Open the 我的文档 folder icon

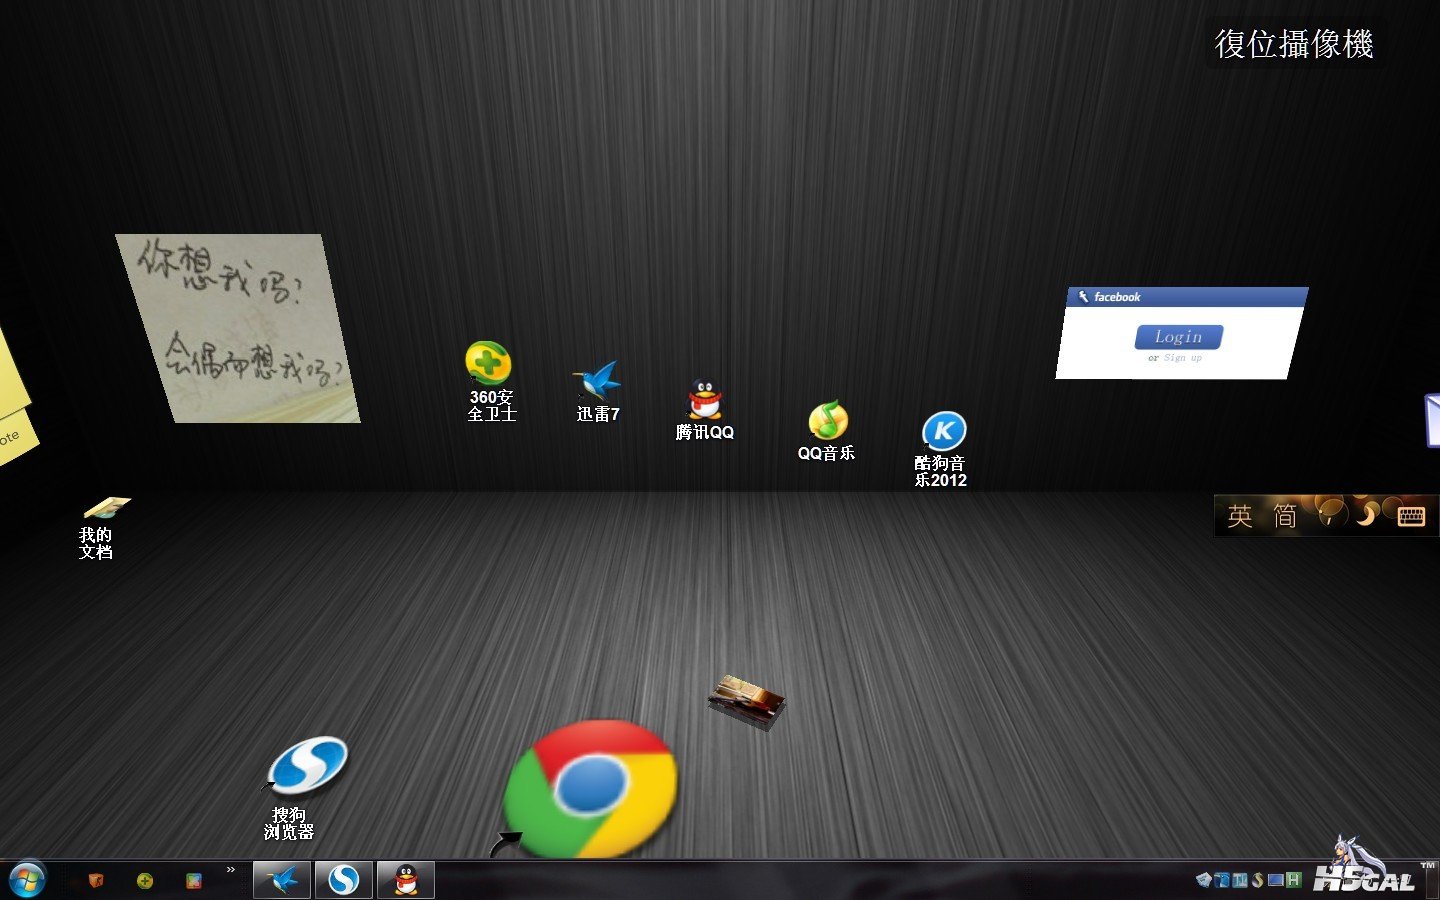pos(101,528)
